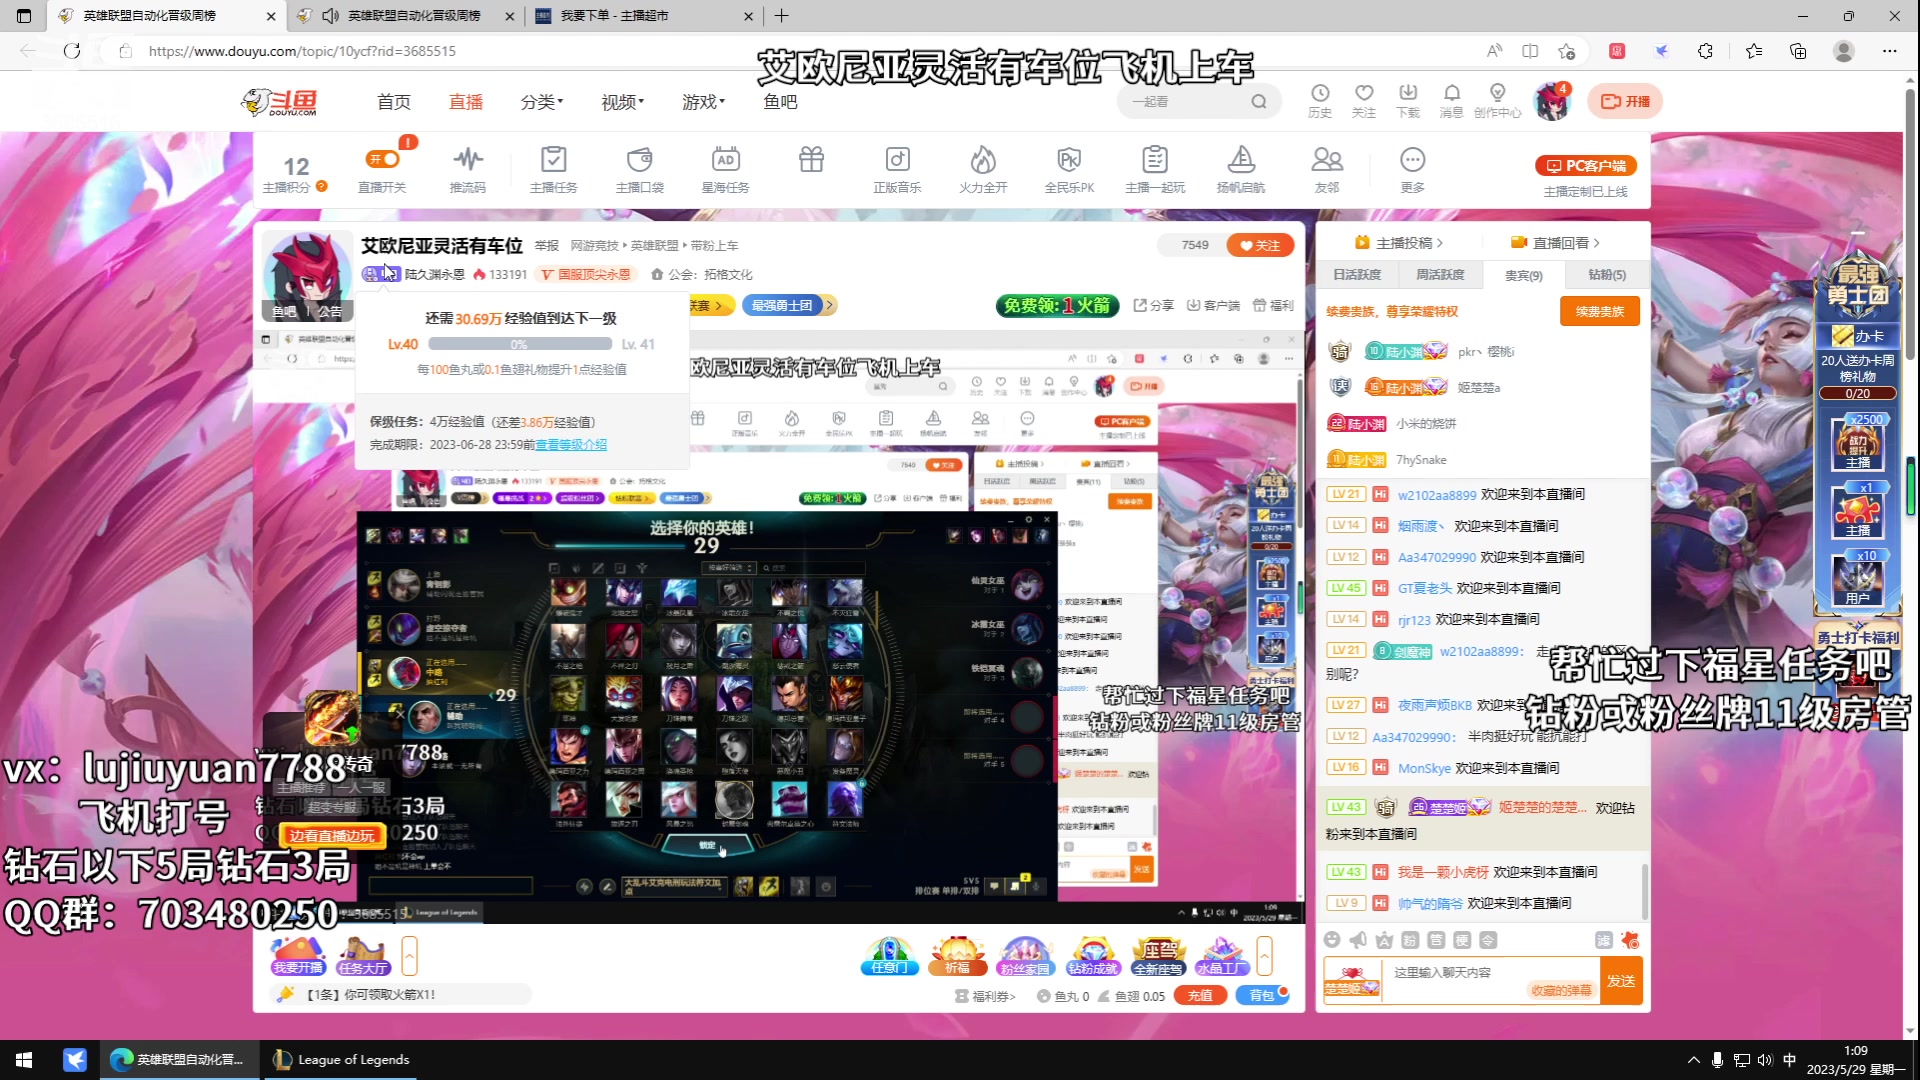This screenshot has height=1080, width=1920.
Task: Toggle the 关注 follow heart button
Action: (1260, 245)
